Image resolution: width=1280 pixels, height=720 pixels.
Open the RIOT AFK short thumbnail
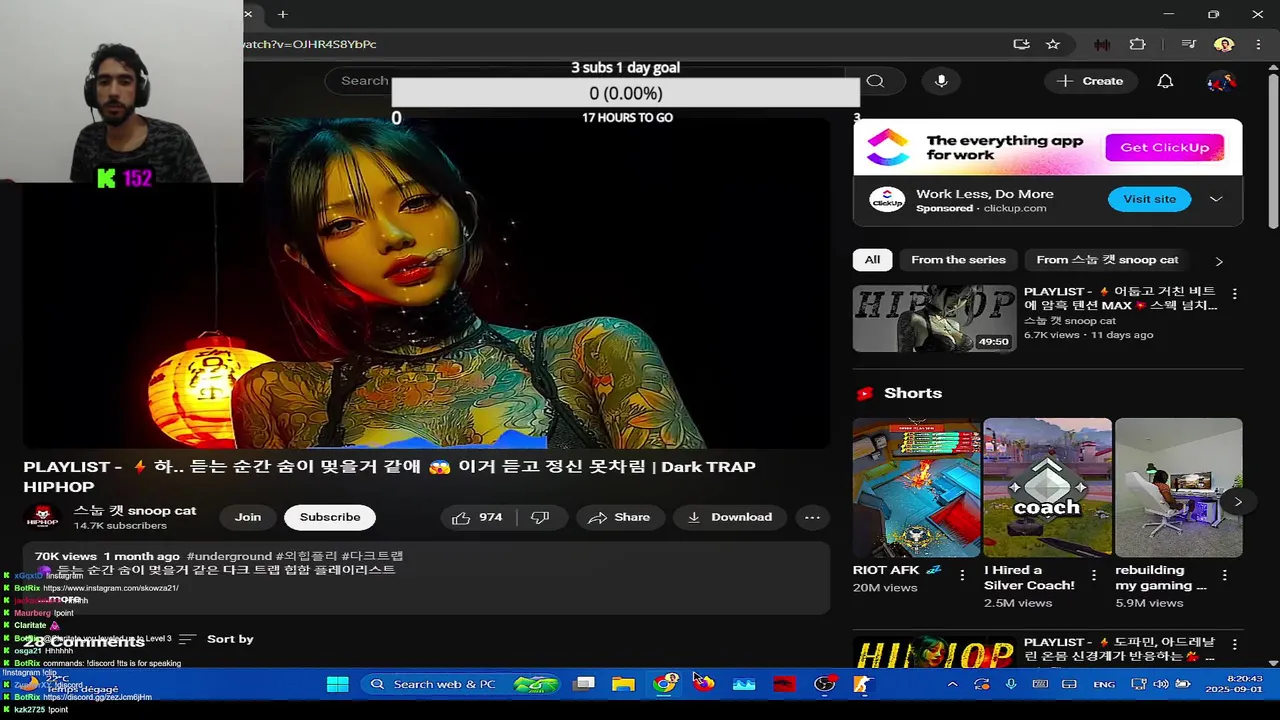click(x=916, y=487)
